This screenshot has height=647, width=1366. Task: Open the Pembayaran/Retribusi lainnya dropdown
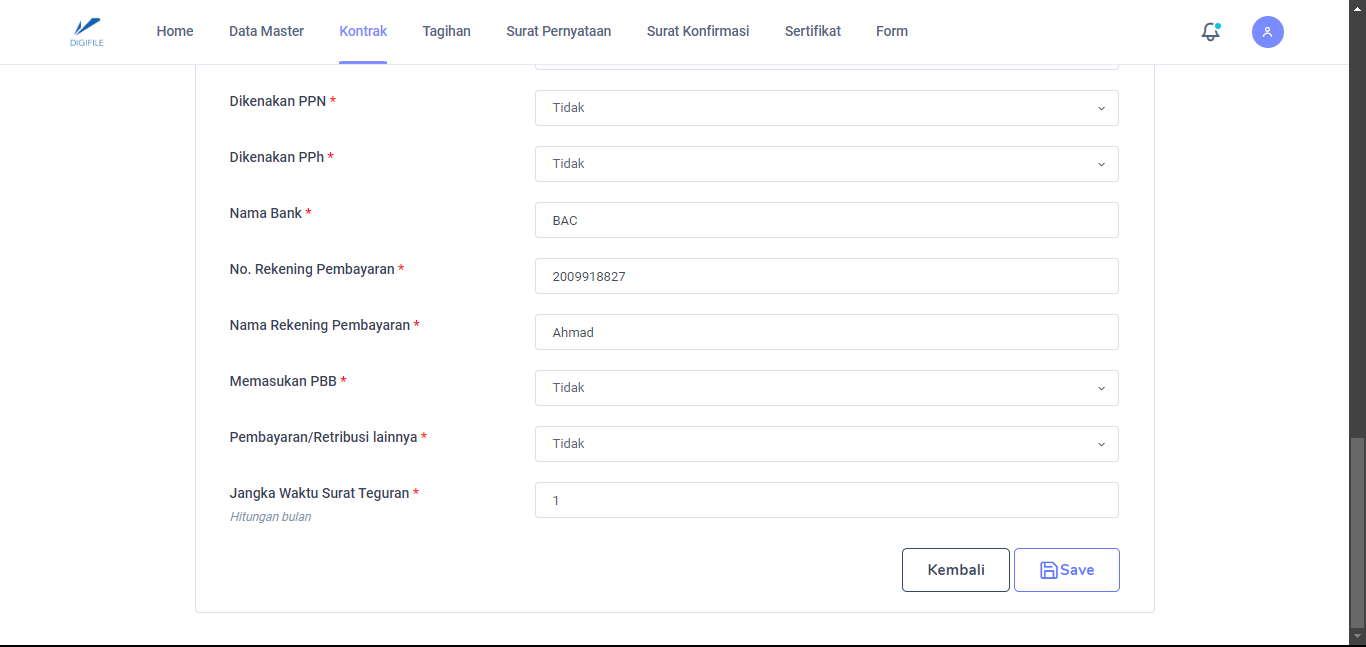tap(826, 444)
